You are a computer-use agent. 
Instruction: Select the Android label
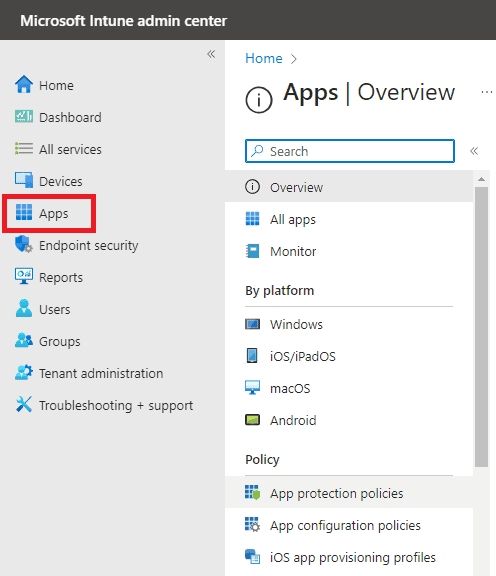point(293,420)
